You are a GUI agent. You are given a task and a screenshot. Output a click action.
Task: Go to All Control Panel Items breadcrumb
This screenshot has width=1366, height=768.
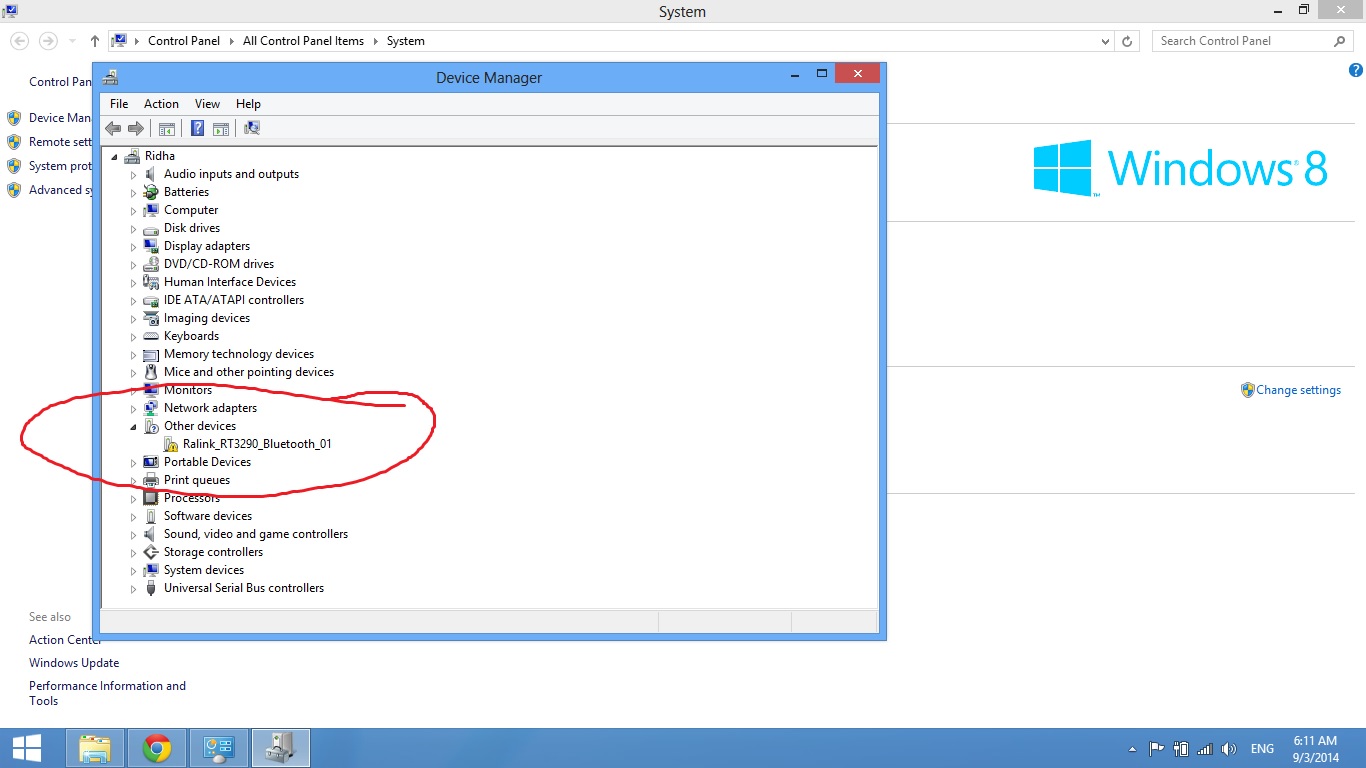[303, 41]
